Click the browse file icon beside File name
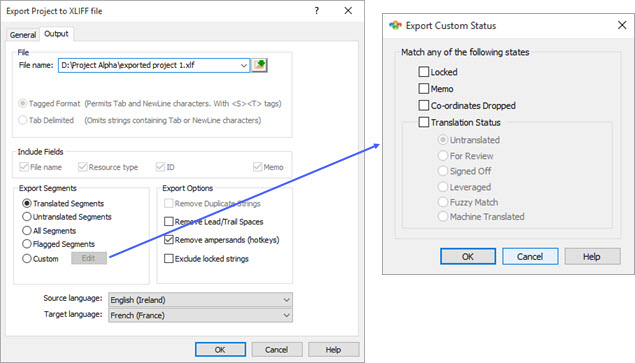 coord(259,65)
